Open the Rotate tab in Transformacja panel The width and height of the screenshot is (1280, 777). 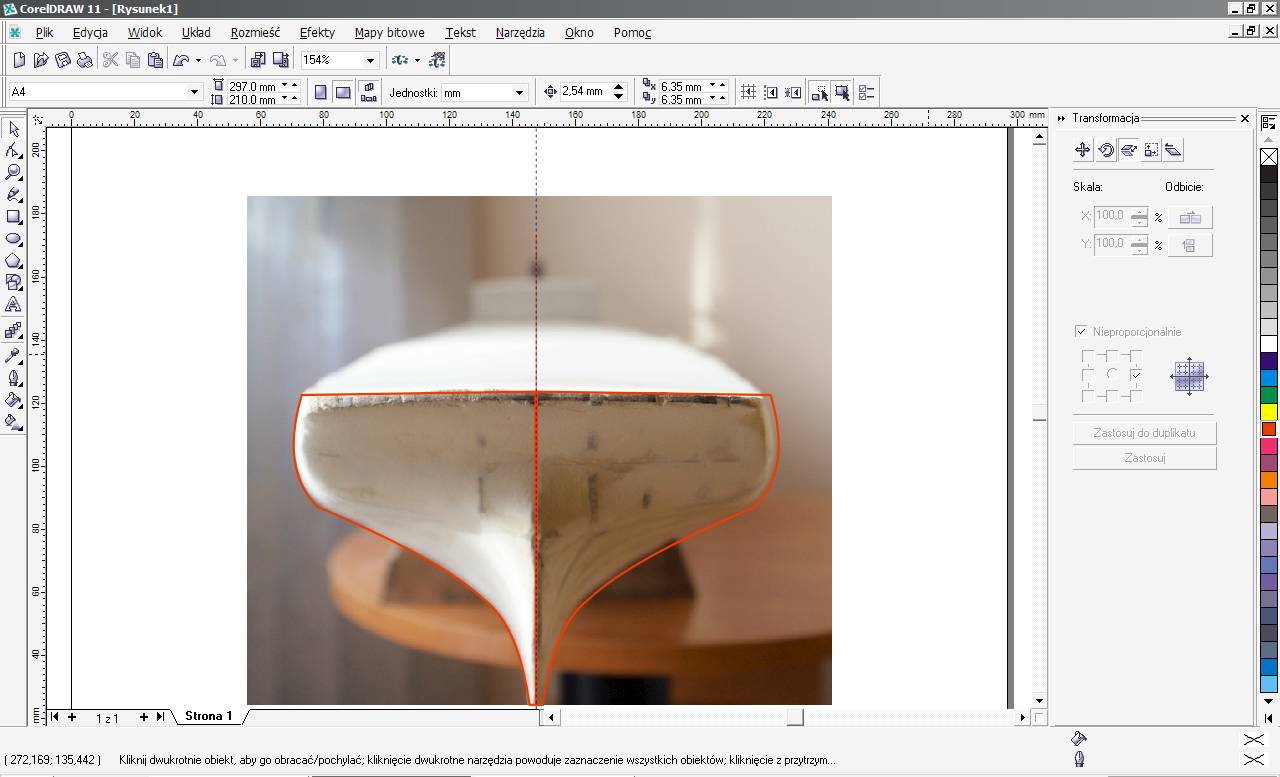(1106, 150)
